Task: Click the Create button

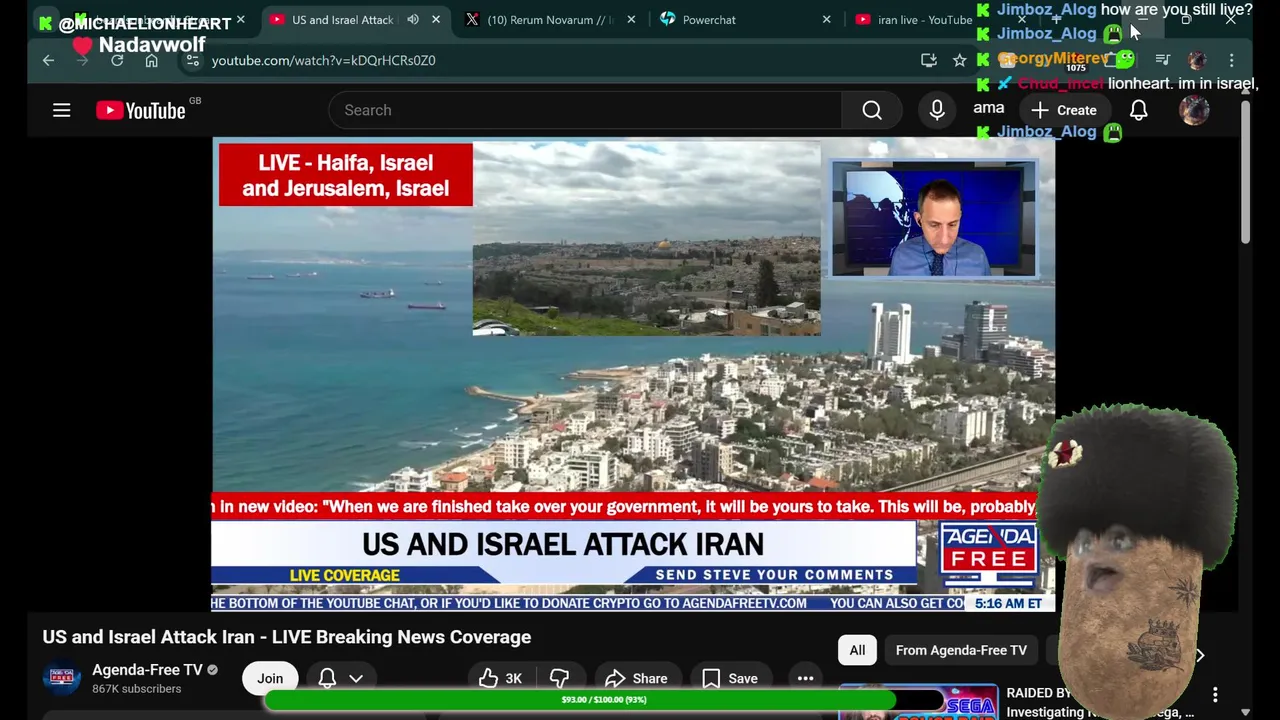Action: (1064, 110)
